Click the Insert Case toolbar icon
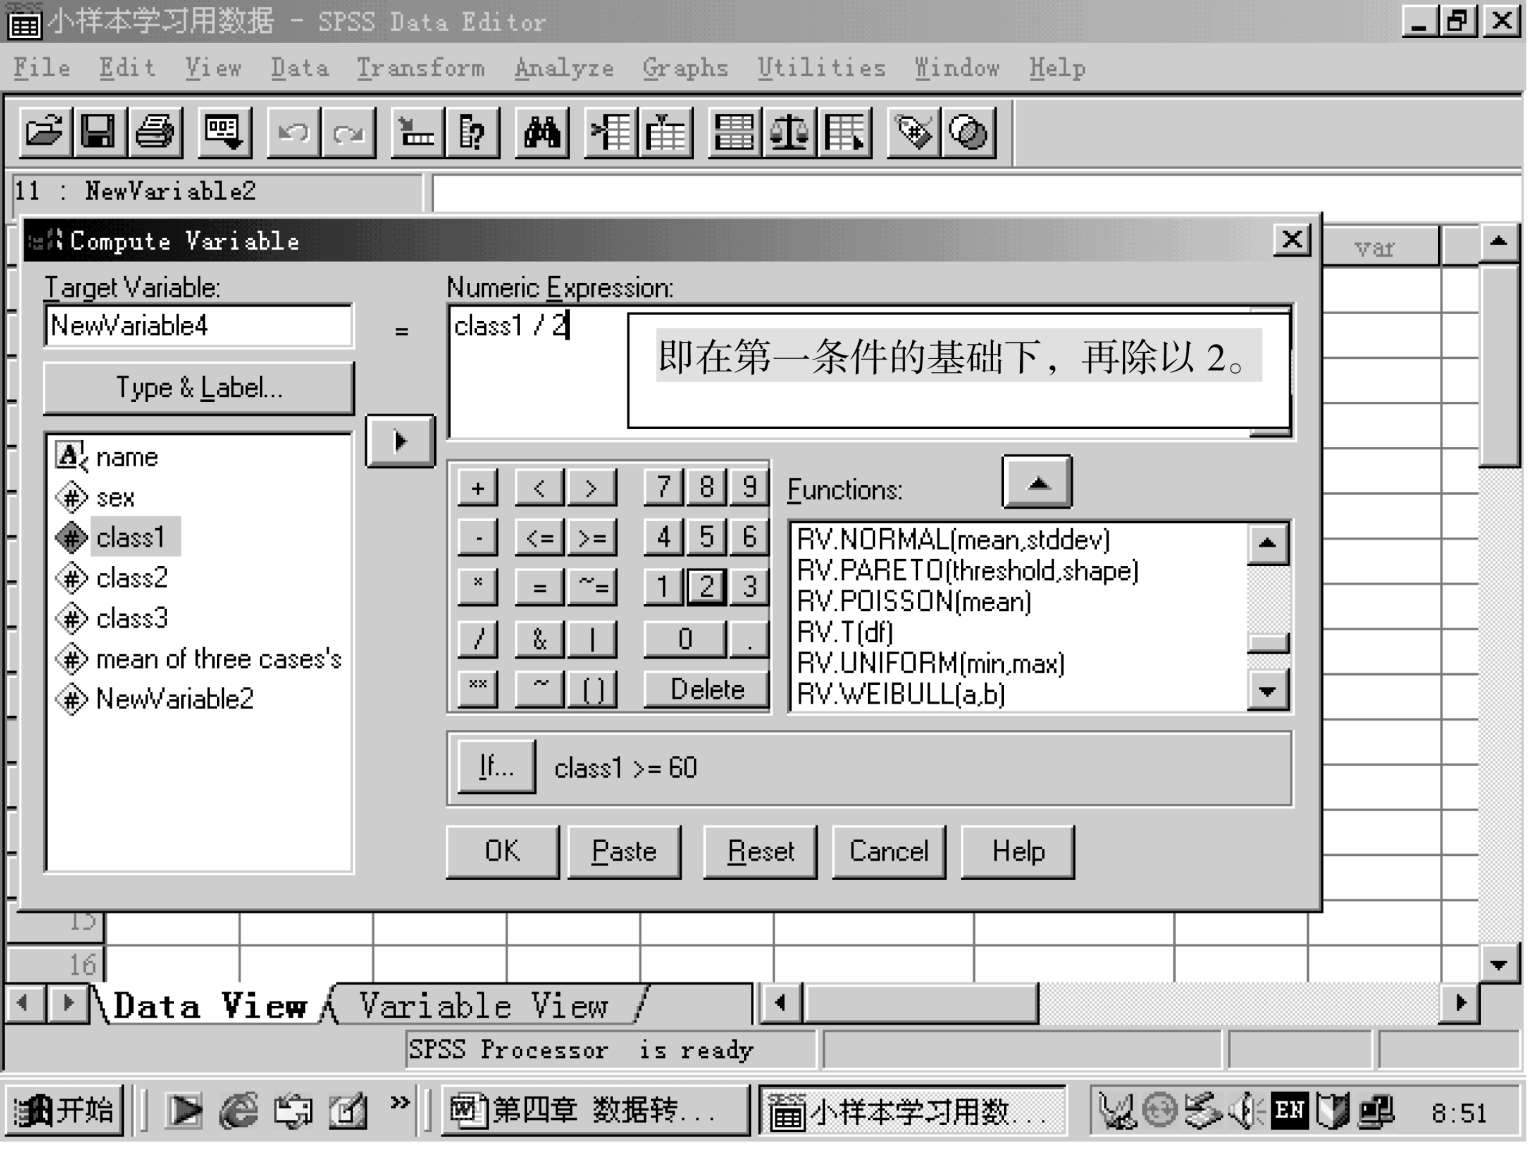This screenshot has width=1536, height=1153. (611, 132)
